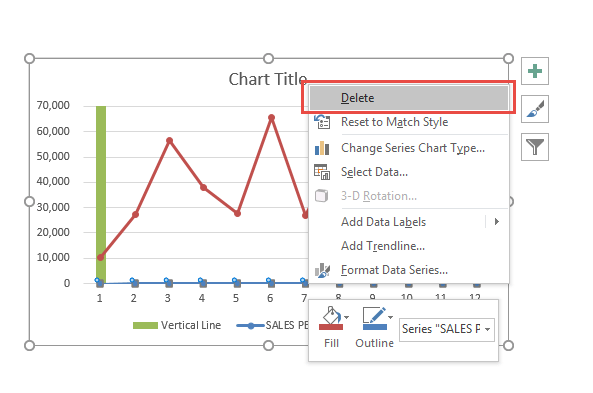Expand the Add Data Labels submenu arrow

tap(497, 222)
